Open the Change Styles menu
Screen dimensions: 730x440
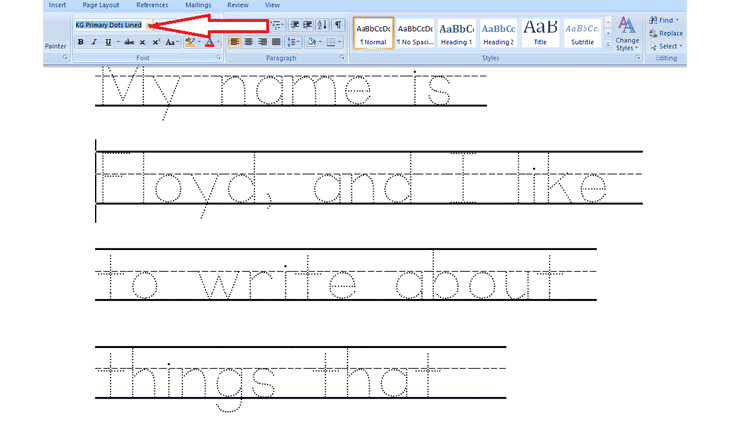click(x=627, y=34)
